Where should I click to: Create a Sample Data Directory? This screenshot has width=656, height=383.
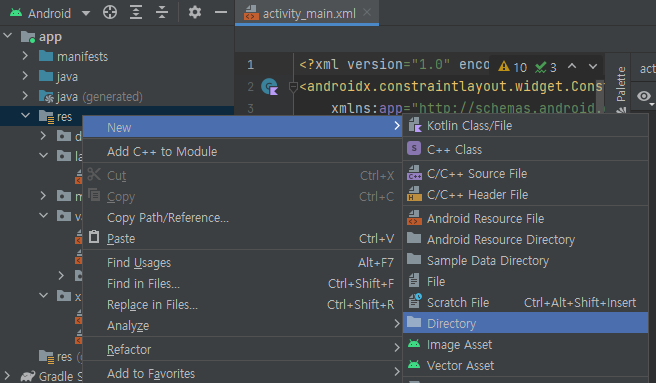click(x=525, y=260)
